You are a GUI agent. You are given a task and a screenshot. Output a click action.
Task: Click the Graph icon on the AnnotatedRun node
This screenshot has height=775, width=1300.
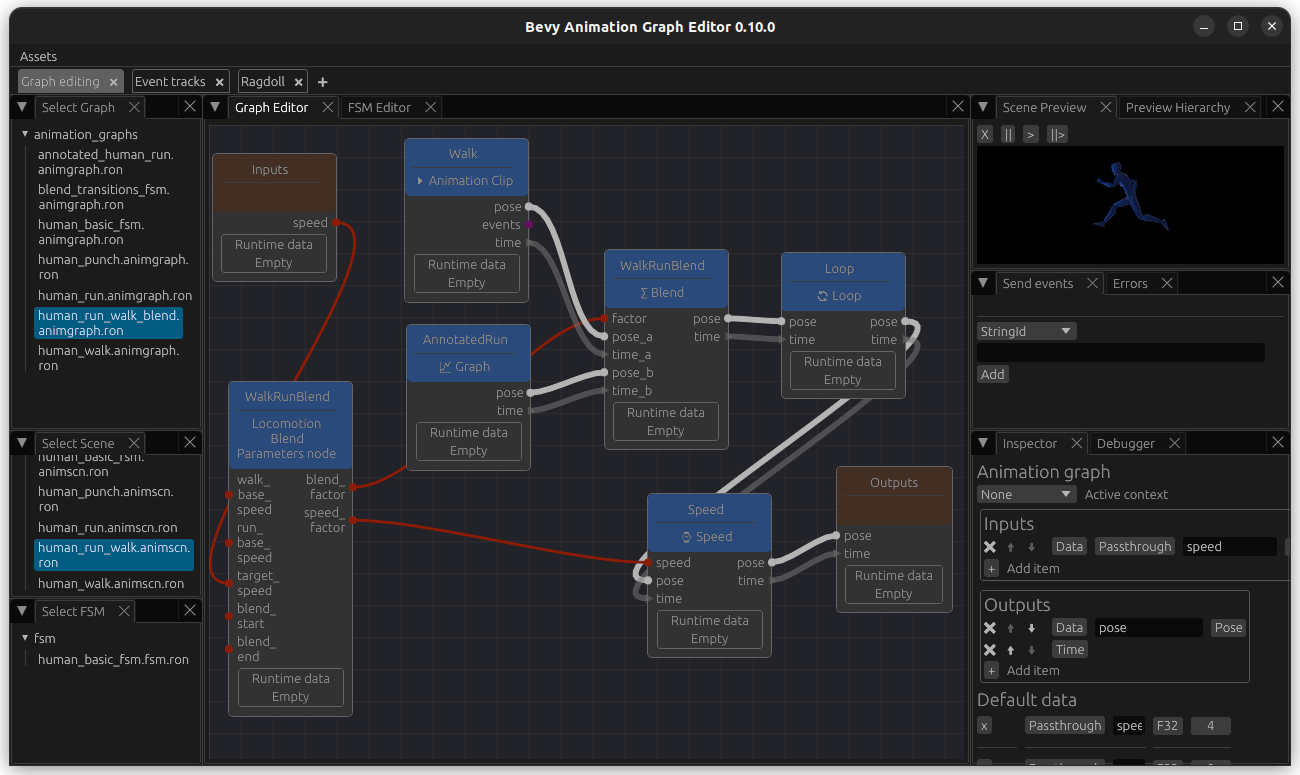446,367
